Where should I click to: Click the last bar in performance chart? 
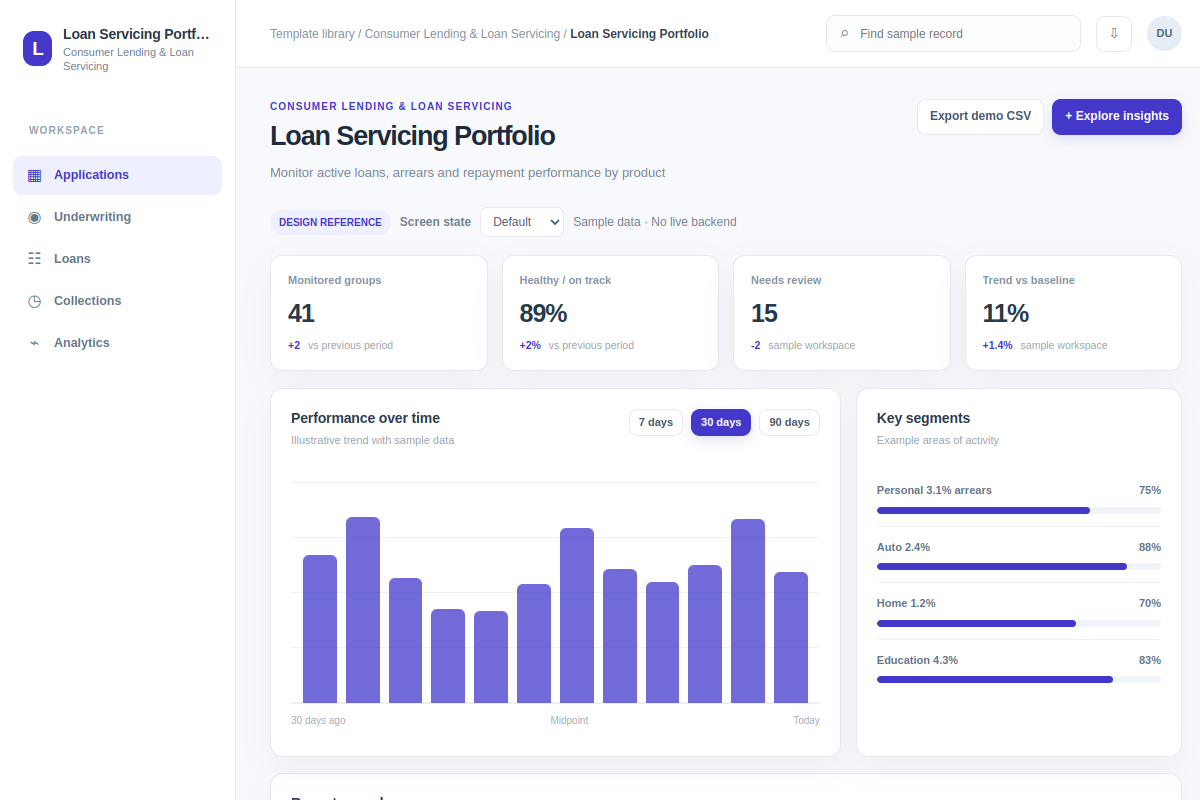(791, 638)
